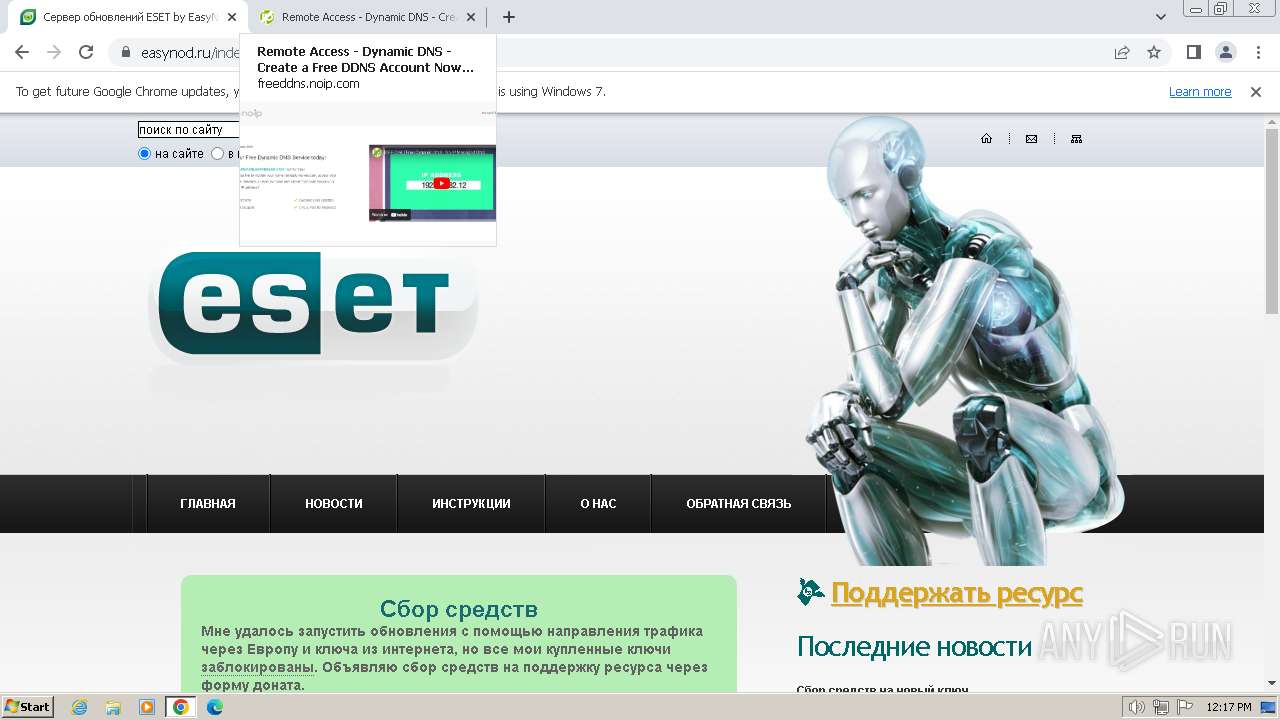Select the "на сайте" search option
Screen dimensions: 1280x720
pos(144,154)
